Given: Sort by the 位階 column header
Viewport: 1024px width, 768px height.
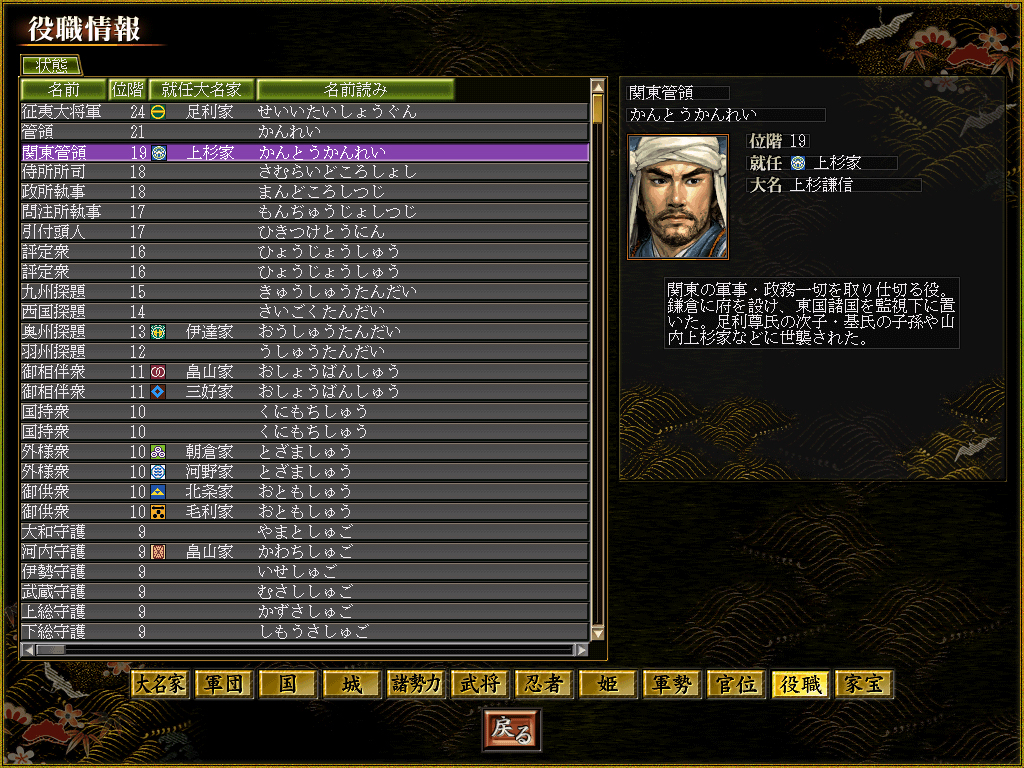Looking at the screenshot, I should [x=127, y=89].
